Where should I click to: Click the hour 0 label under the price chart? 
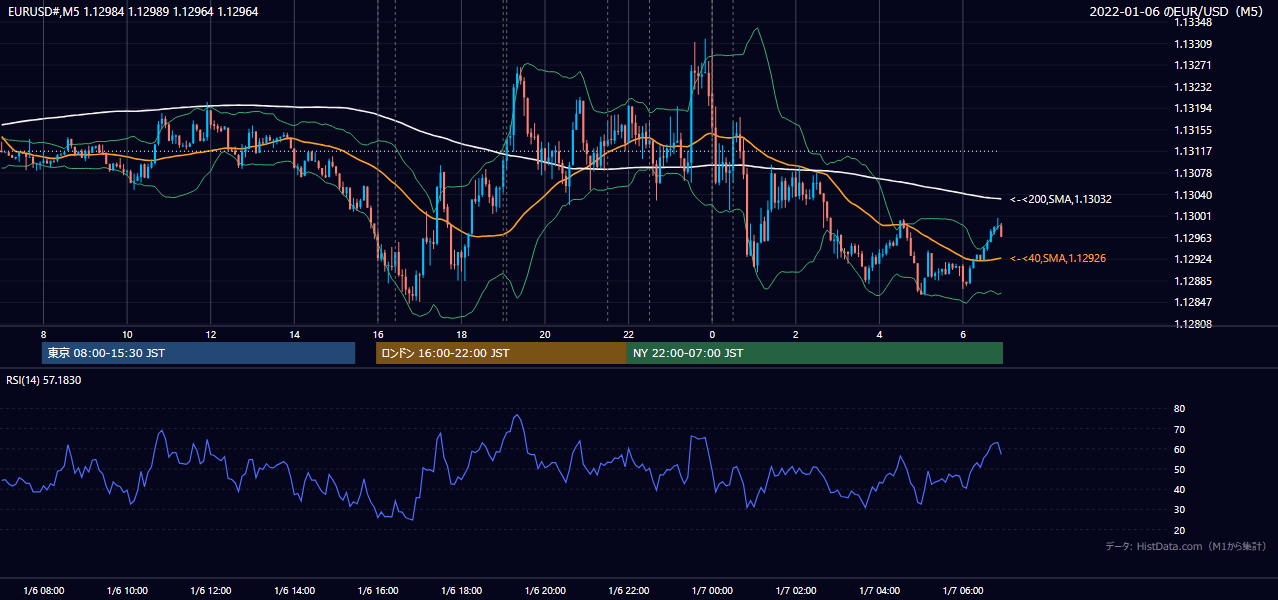click(x=712, y=334)
